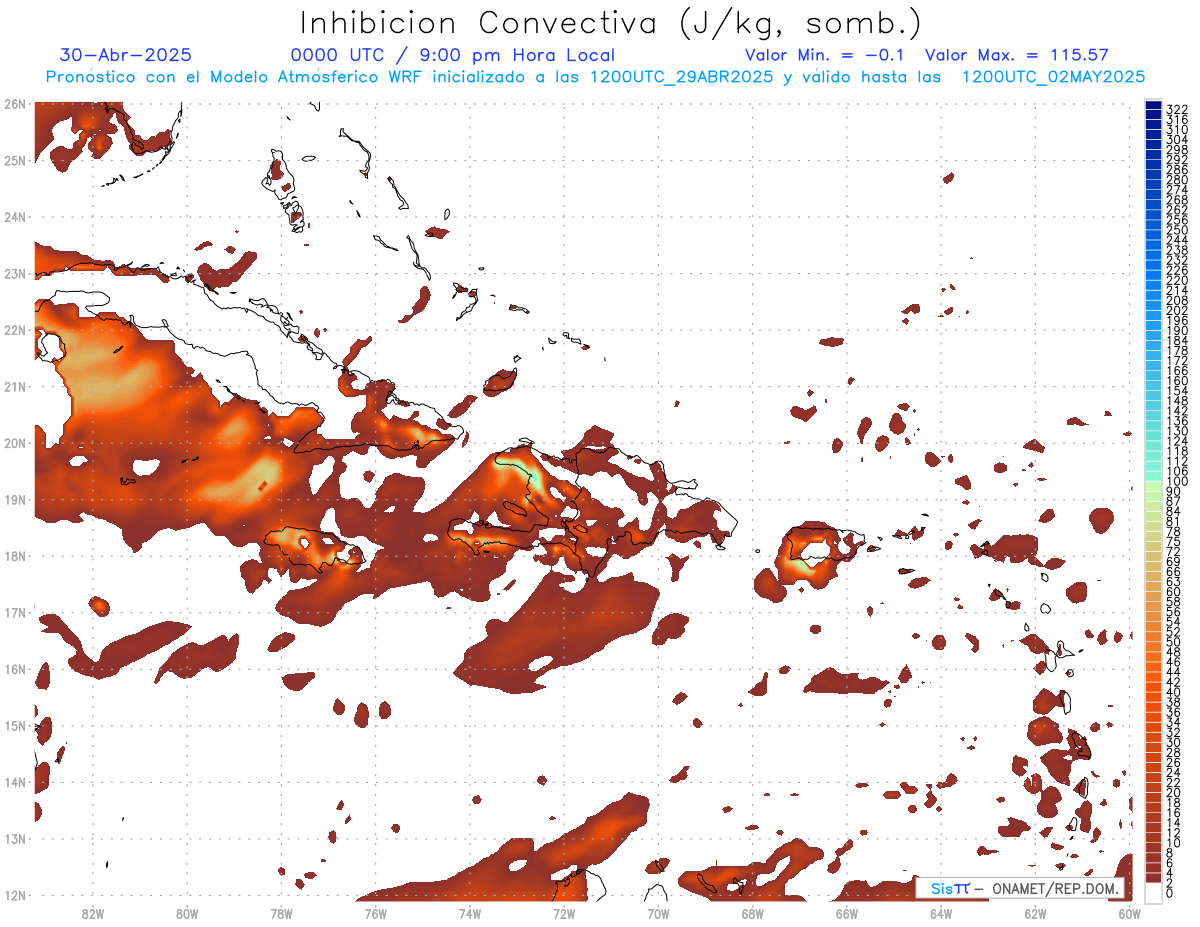Click the 13N latitude label
The height and width of the screenshot is (927, 1200).
[14, 838]
